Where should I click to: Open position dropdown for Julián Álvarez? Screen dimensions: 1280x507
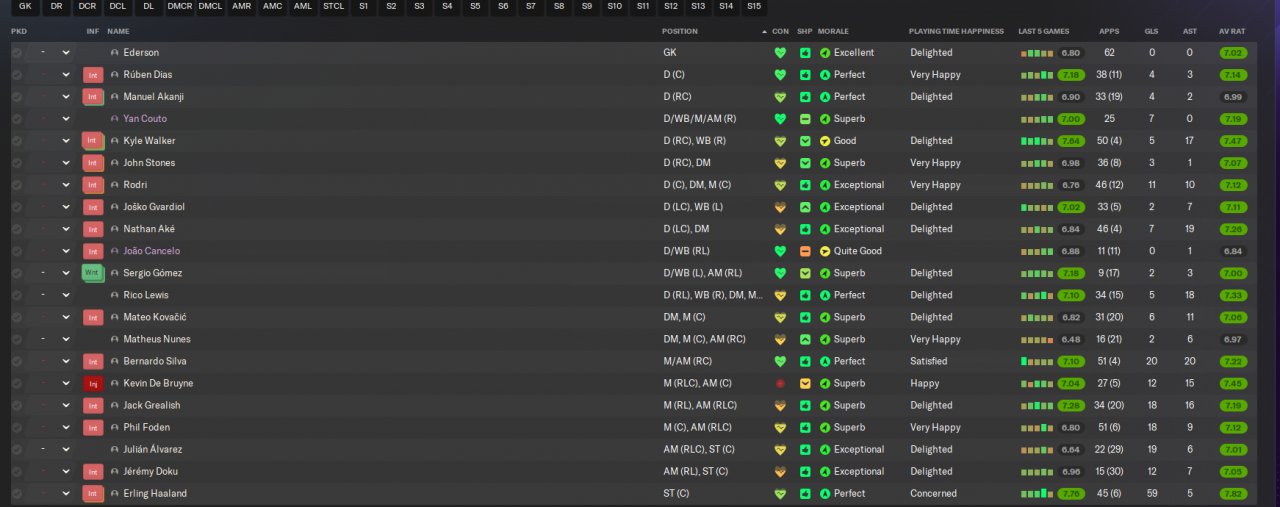tap(66, 449)
